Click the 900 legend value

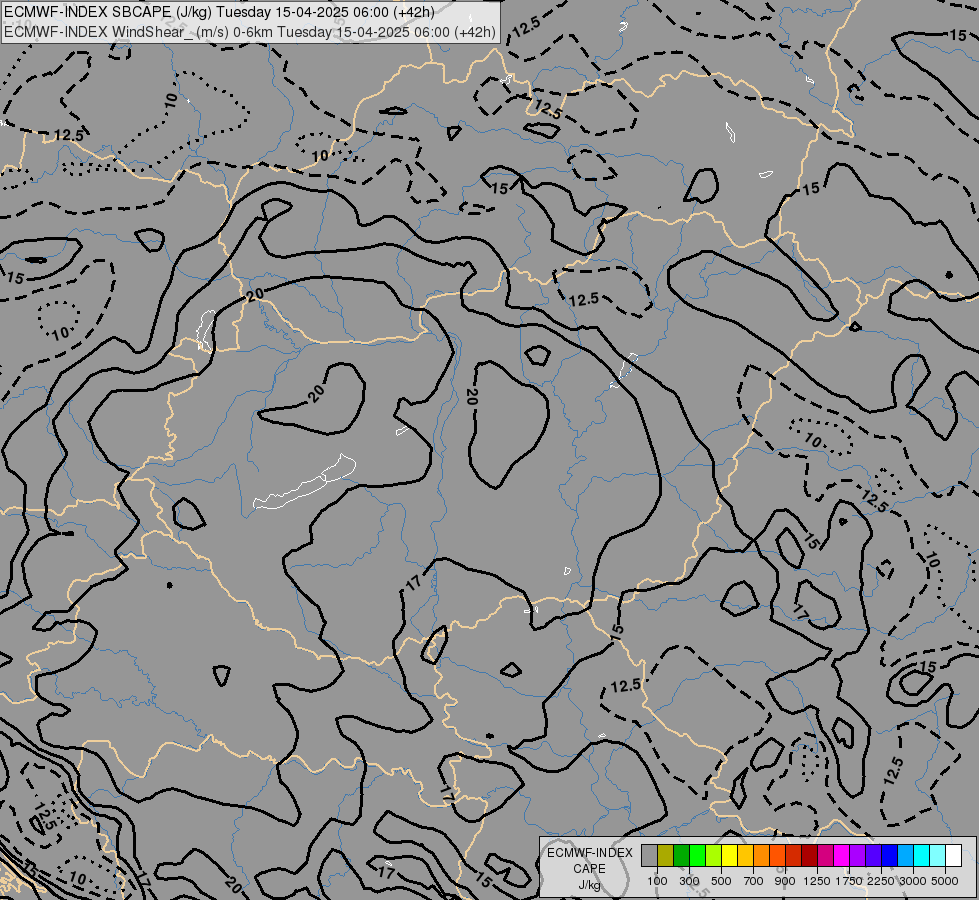785,881
